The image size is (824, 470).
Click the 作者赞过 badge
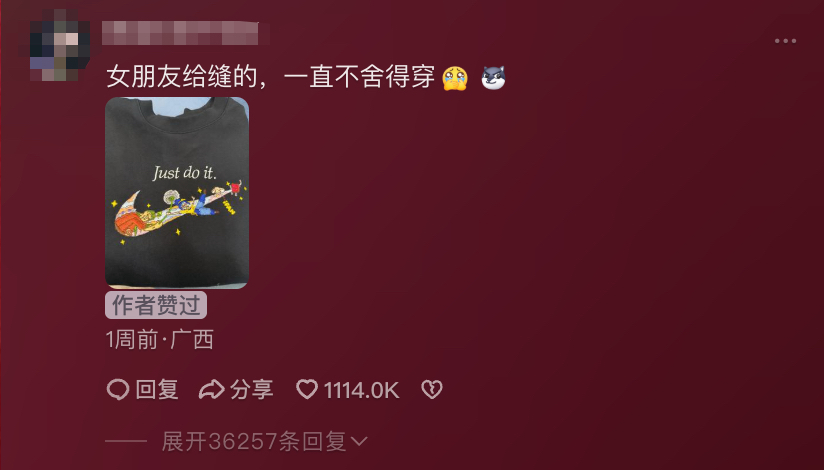156,305
